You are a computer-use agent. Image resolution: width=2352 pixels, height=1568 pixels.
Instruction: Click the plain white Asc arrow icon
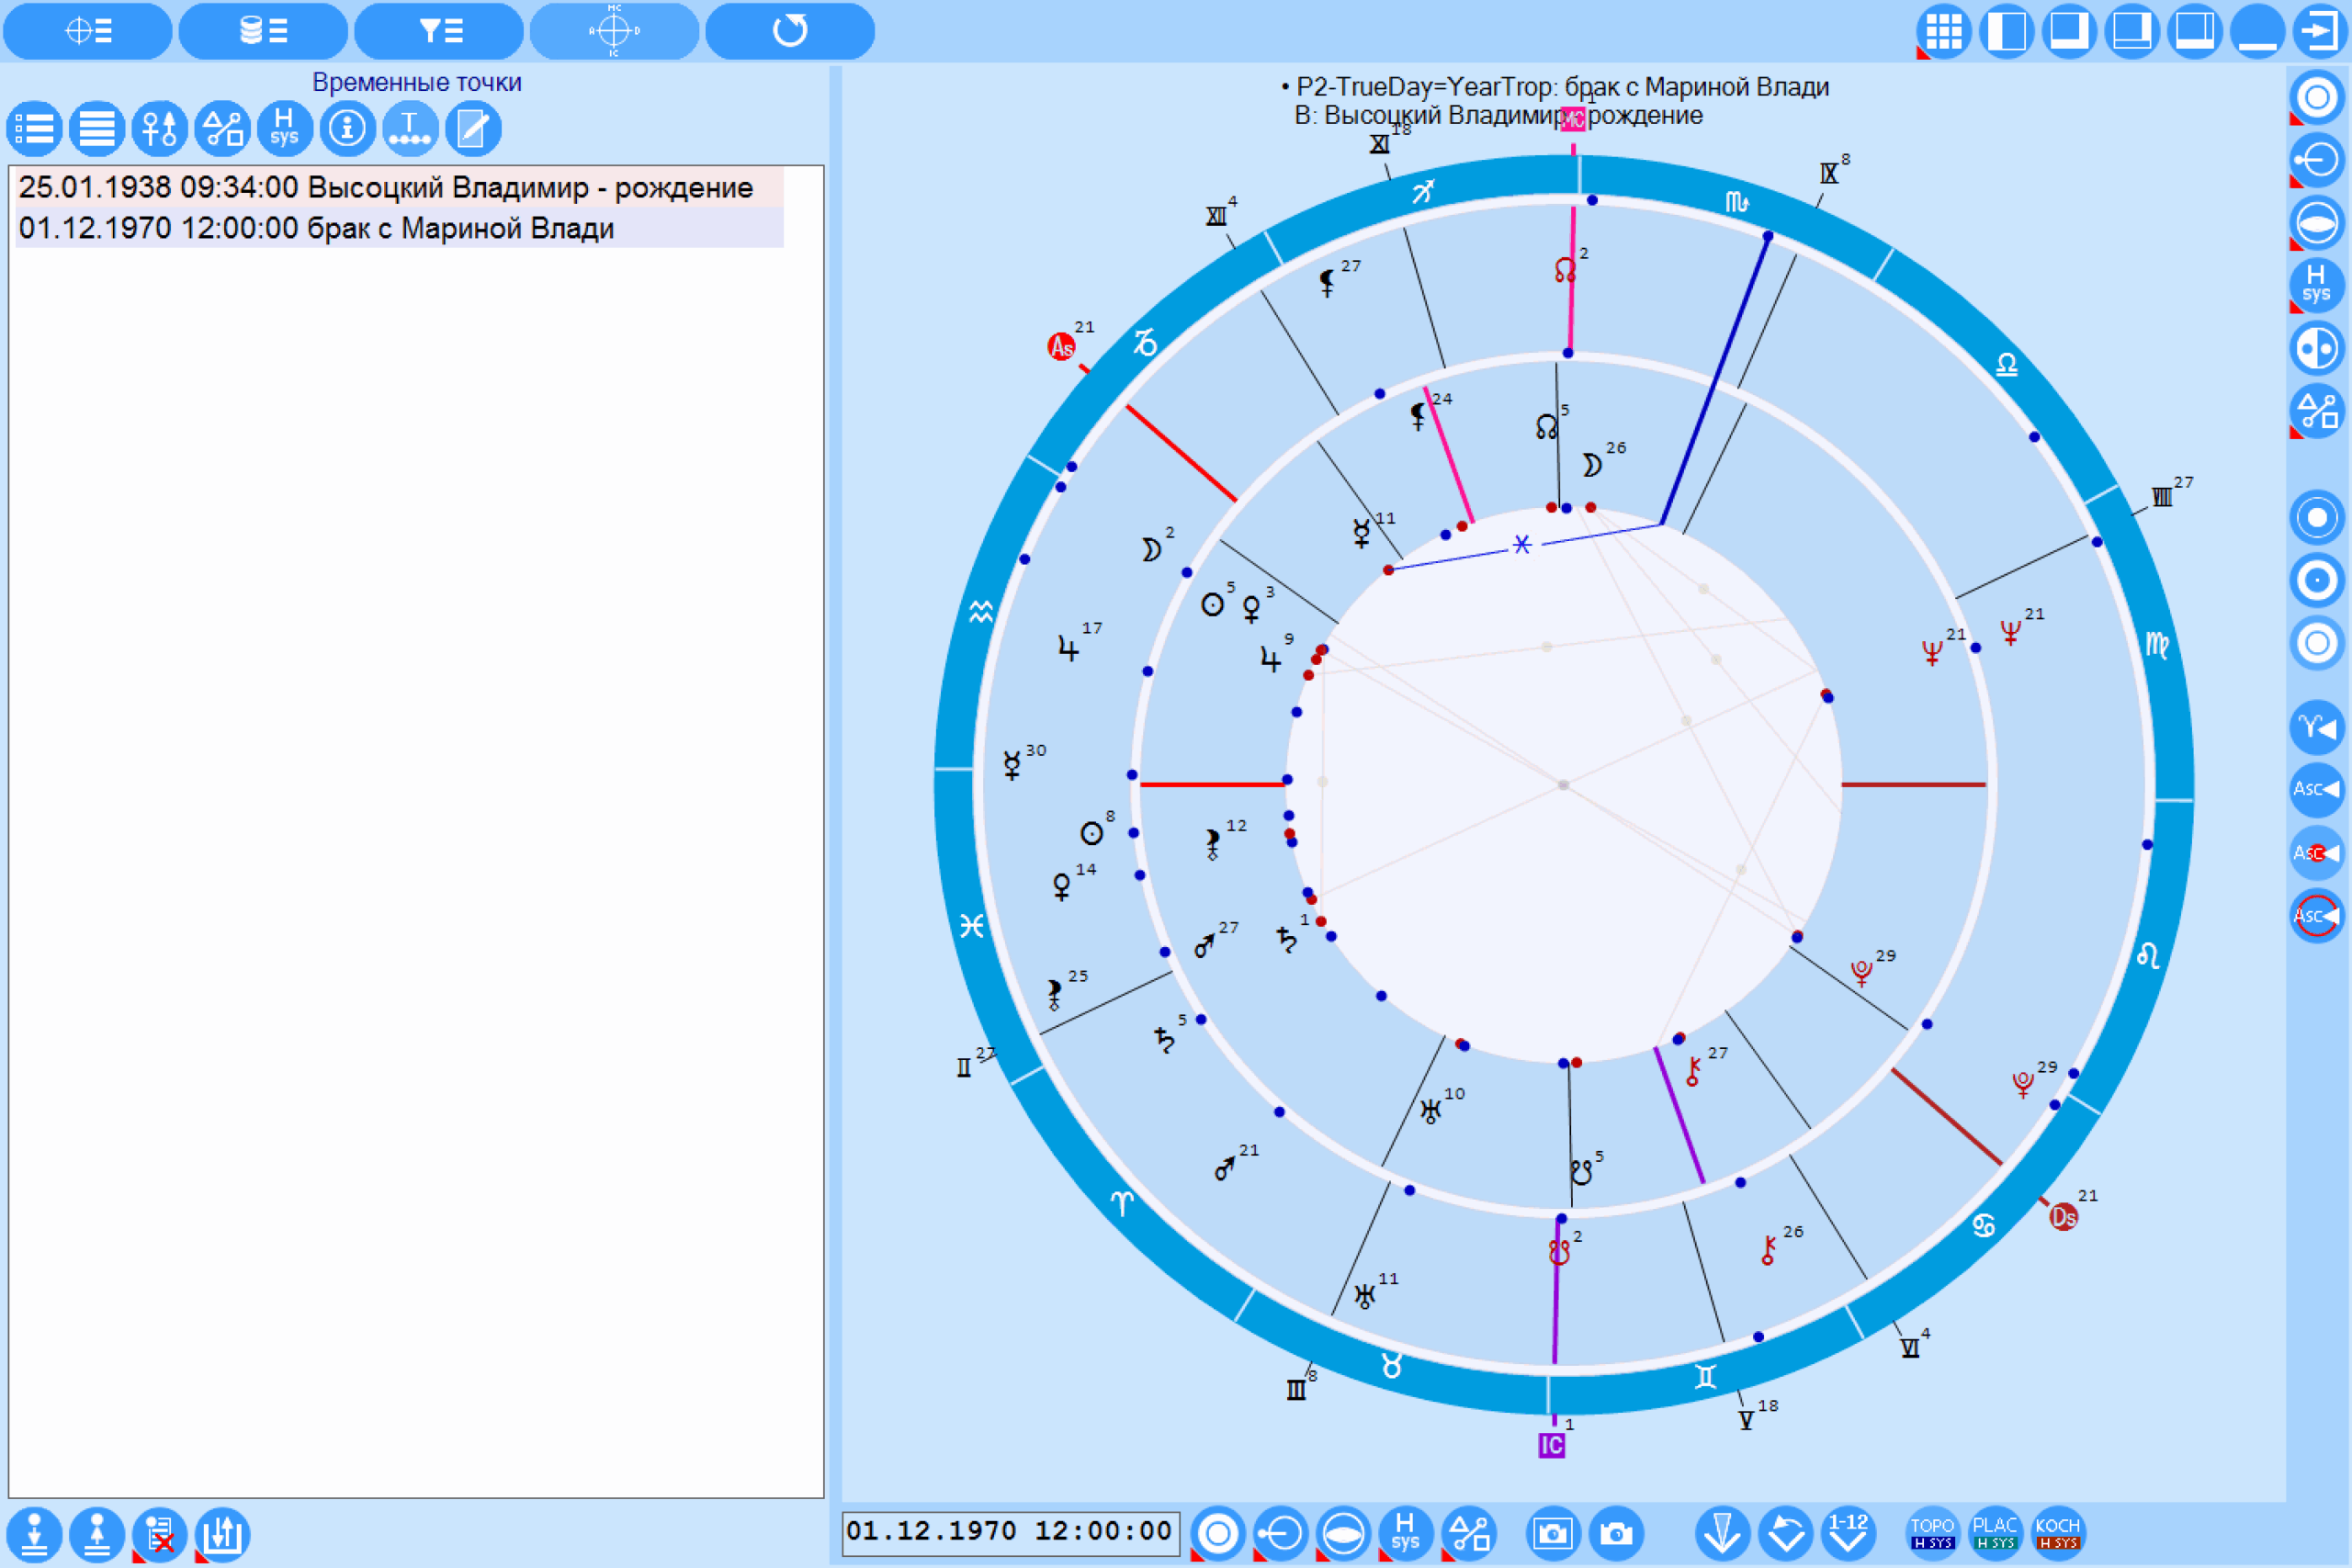tap(2317, 789)
